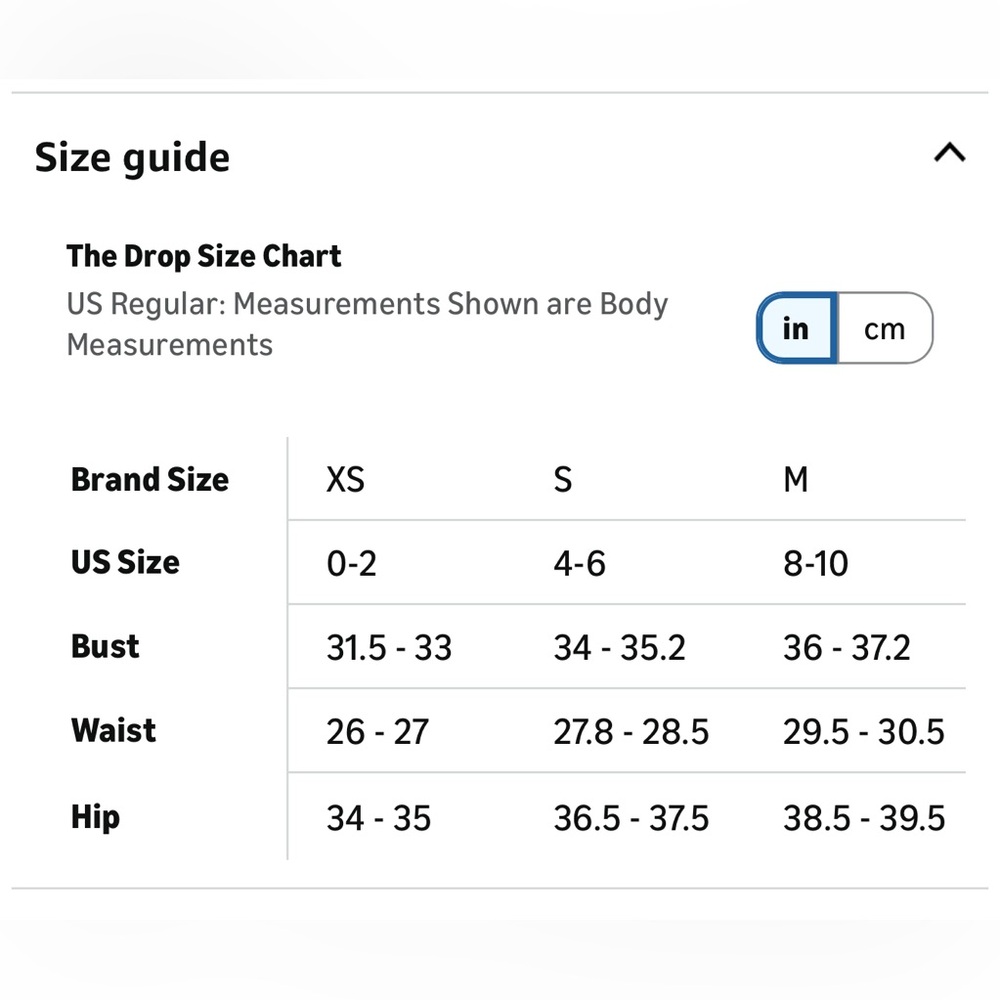This screenshot has width=1000, height=1000.
Task: Select the XS brand size column
Action: tap(345, 479)
